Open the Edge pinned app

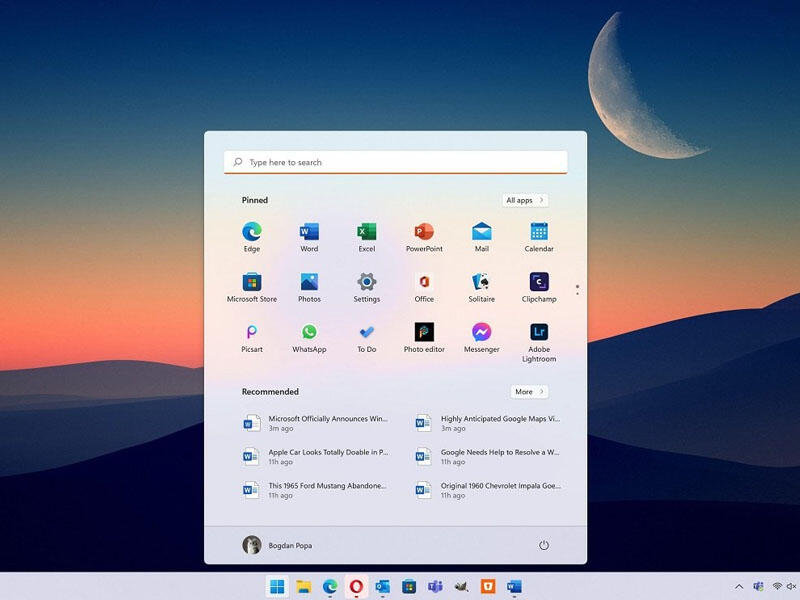(x=252, y=237)
